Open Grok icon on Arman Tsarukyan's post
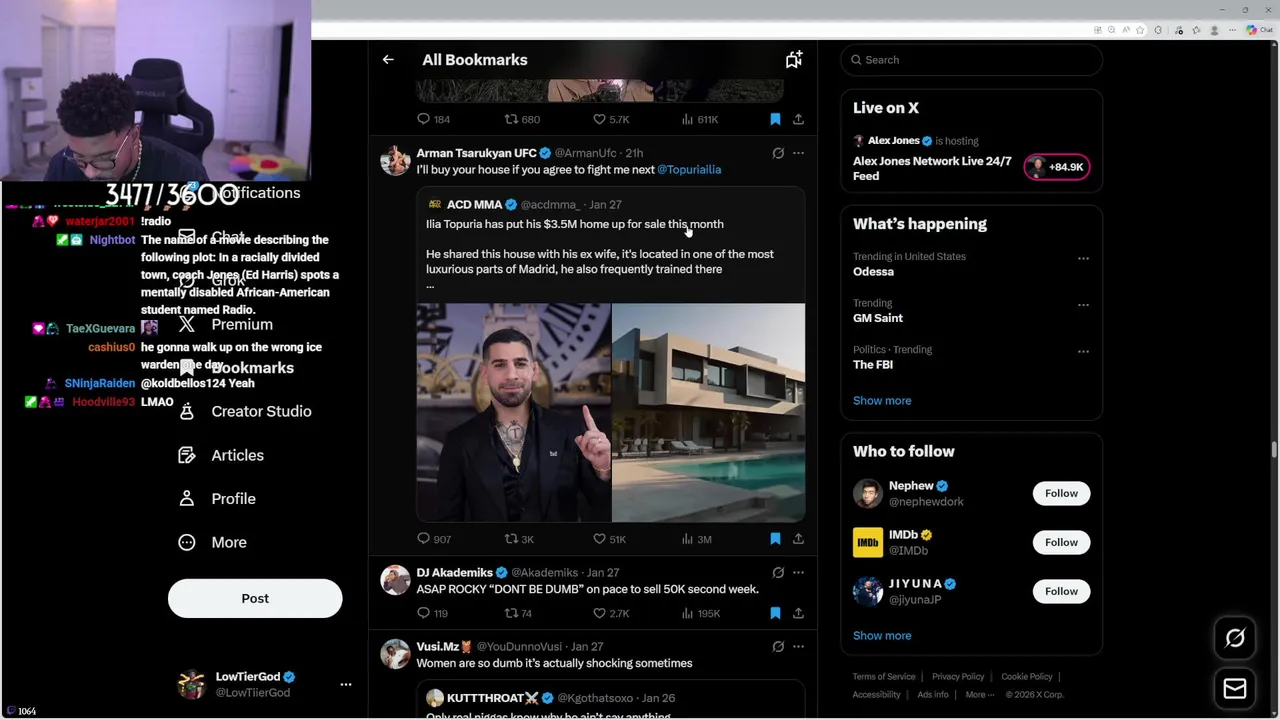 pyautogui.click(x=778, y=153)
